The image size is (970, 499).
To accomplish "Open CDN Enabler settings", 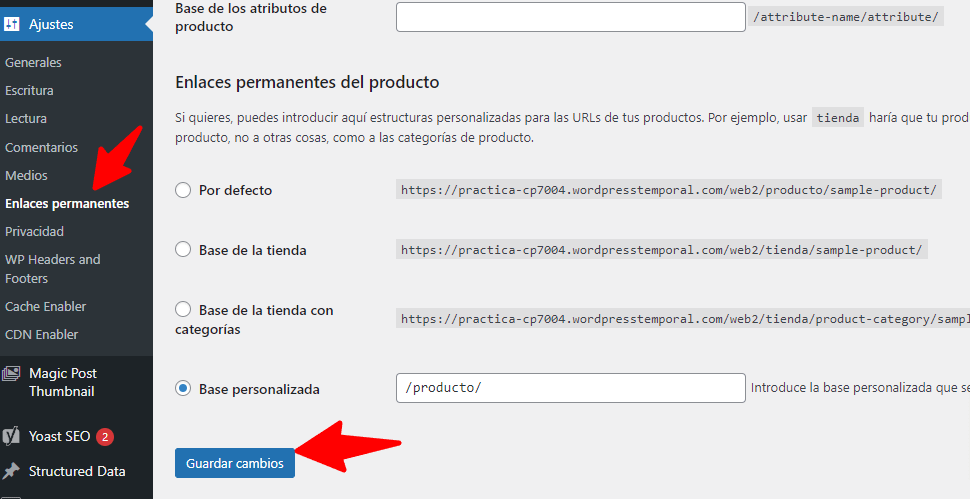I will [41, 334].
